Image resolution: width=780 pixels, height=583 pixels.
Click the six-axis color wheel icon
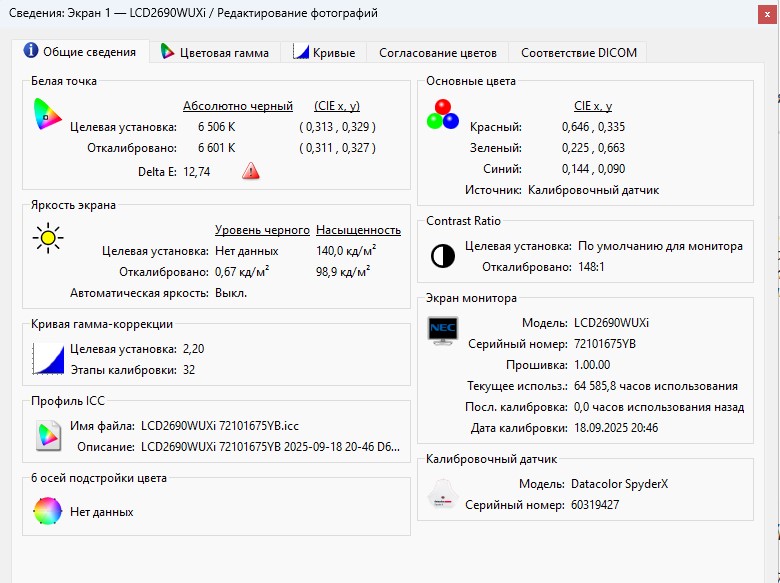[x=46, y=511]
